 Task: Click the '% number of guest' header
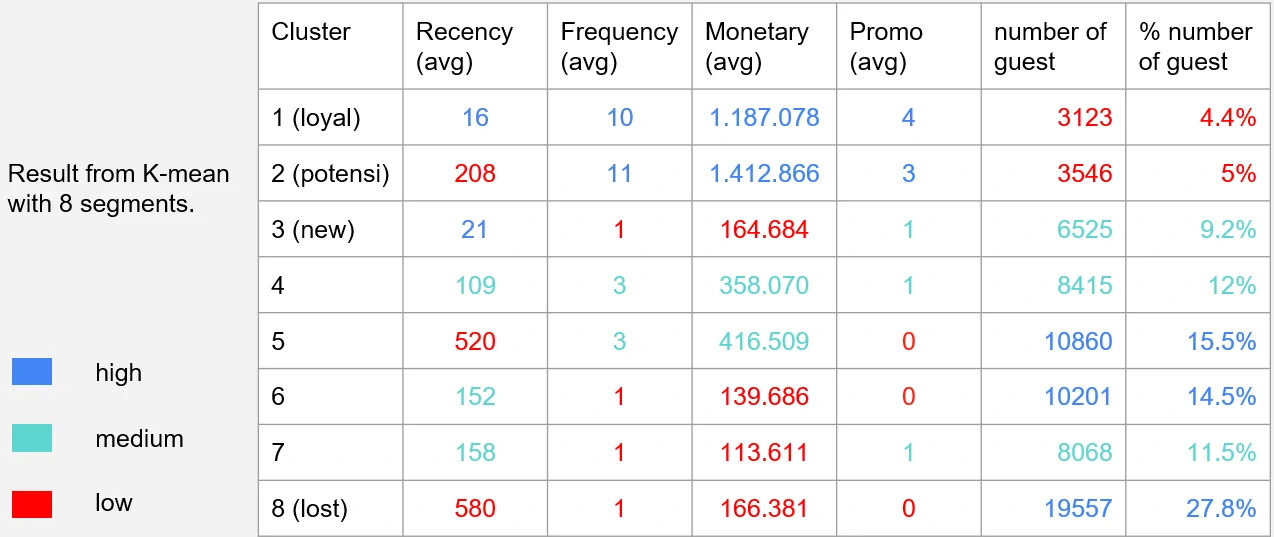[x=1195, y=46]
